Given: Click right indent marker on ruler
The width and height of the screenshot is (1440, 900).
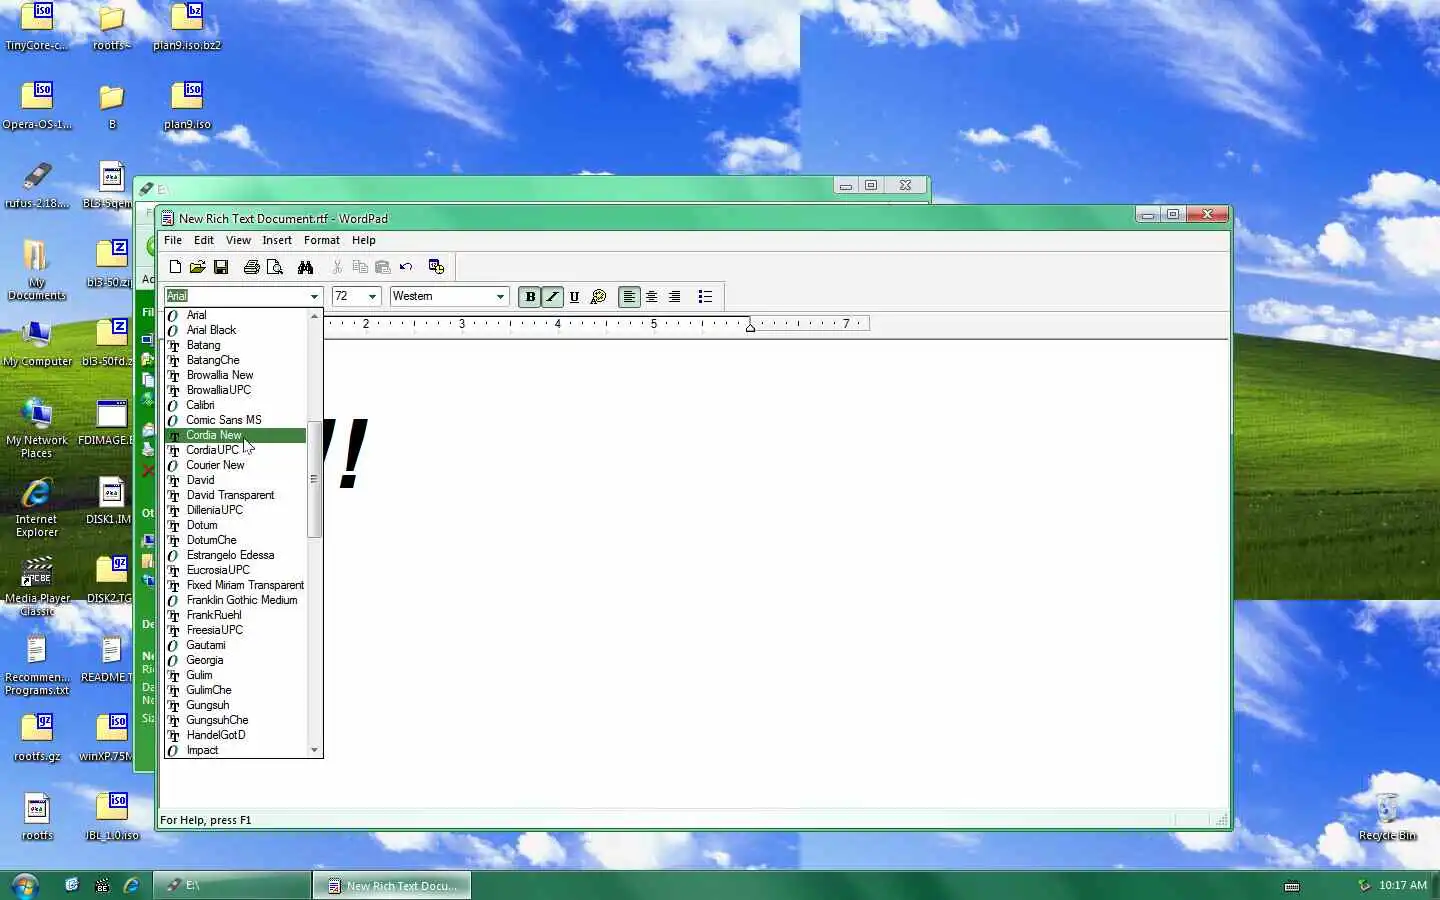Looking at the screenshot, I should click(x=750, y=326).
